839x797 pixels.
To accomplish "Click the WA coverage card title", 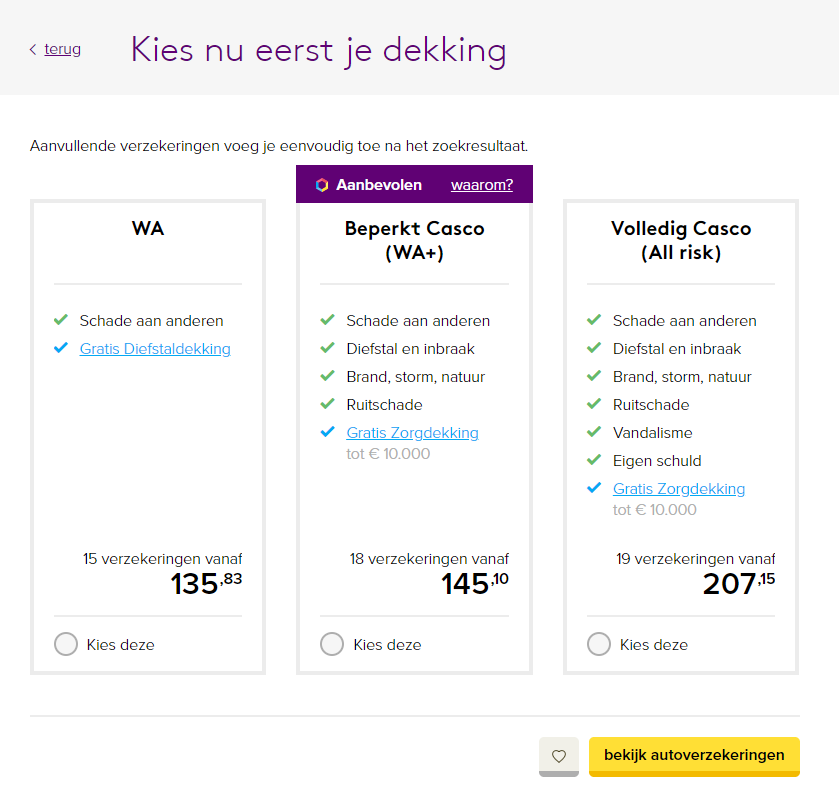I will point(148,229).
